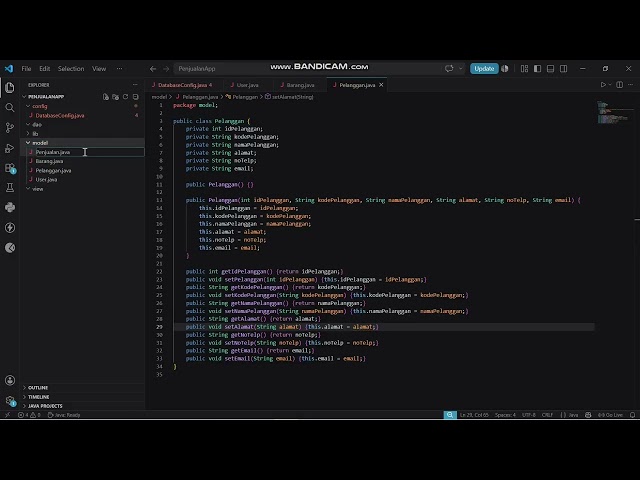Click the Customize Layout icon
The height and width of the screenshot is (480, 640).
(x=524, y=69)
